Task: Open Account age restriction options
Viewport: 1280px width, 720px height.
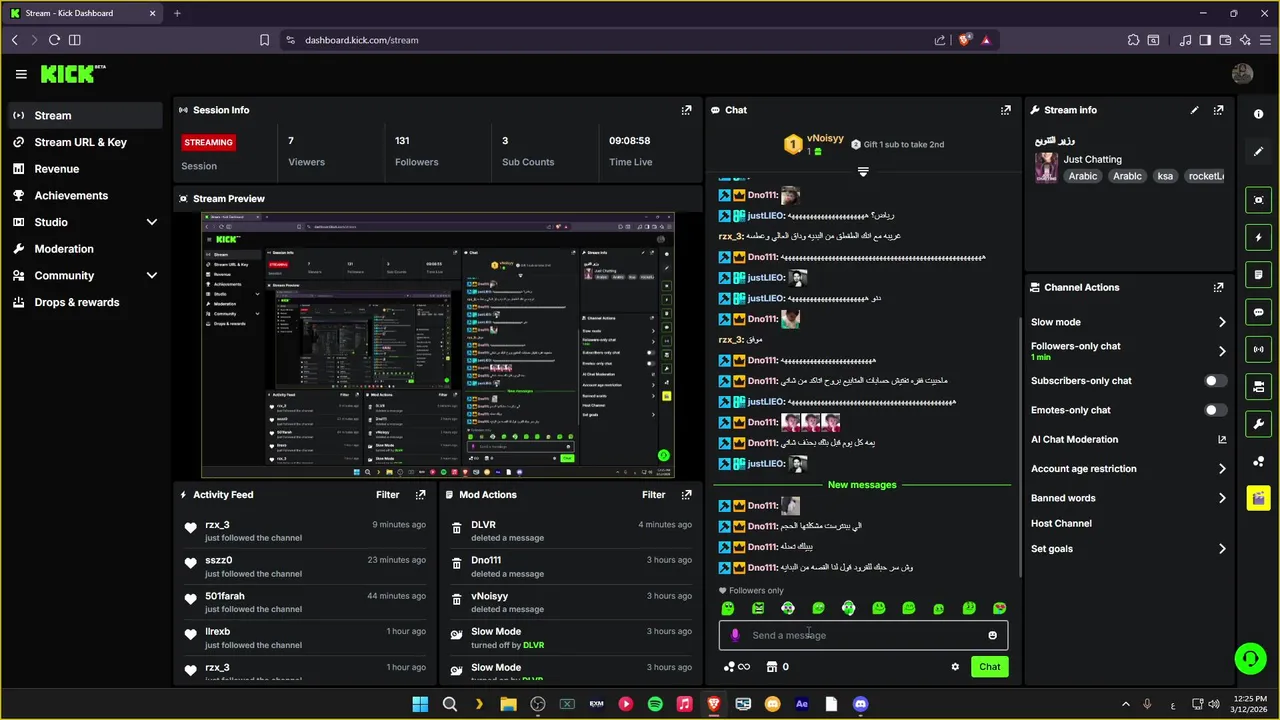Action: coord(1128,468)
